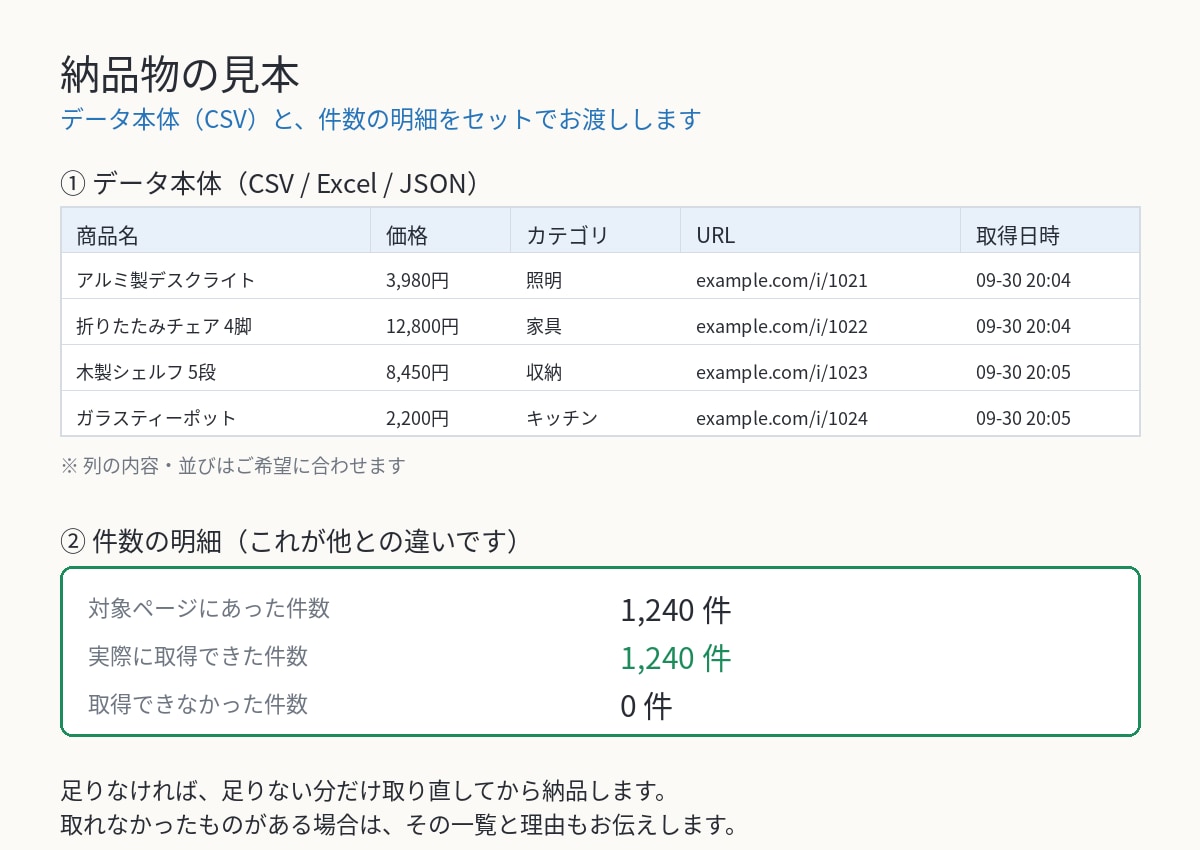The width and height of the screenshot is (1200, 850).
Task: Select the category cell キッチン
Action: [x=562, y=418]
